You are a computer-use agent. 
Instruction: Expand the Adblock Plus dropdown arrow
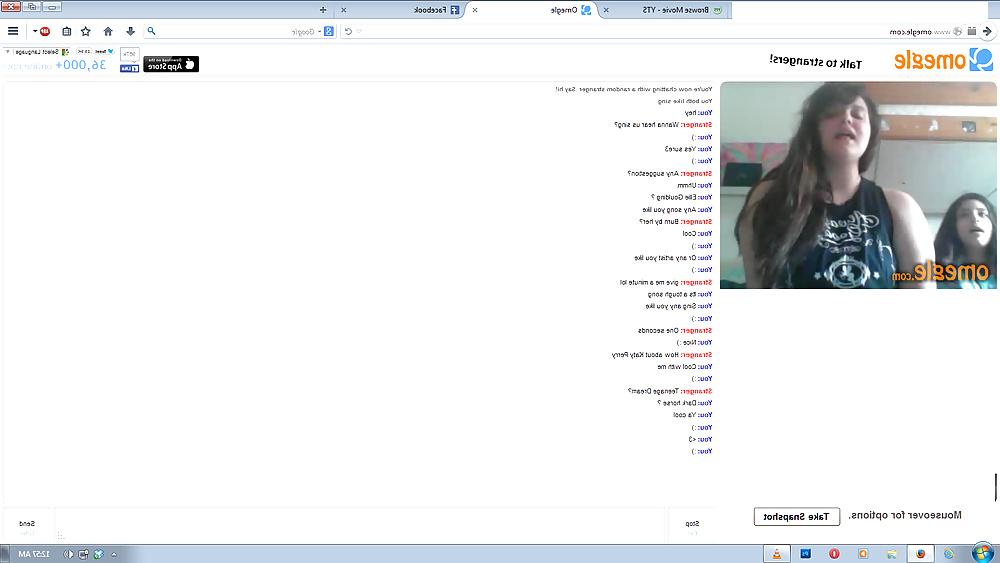pos(35,31)
